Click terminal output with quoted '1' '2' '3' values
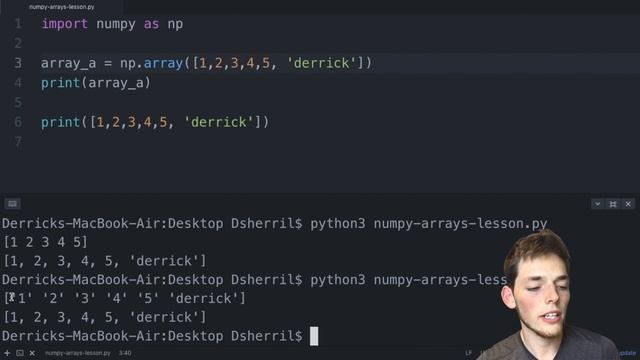 point(124,298)
